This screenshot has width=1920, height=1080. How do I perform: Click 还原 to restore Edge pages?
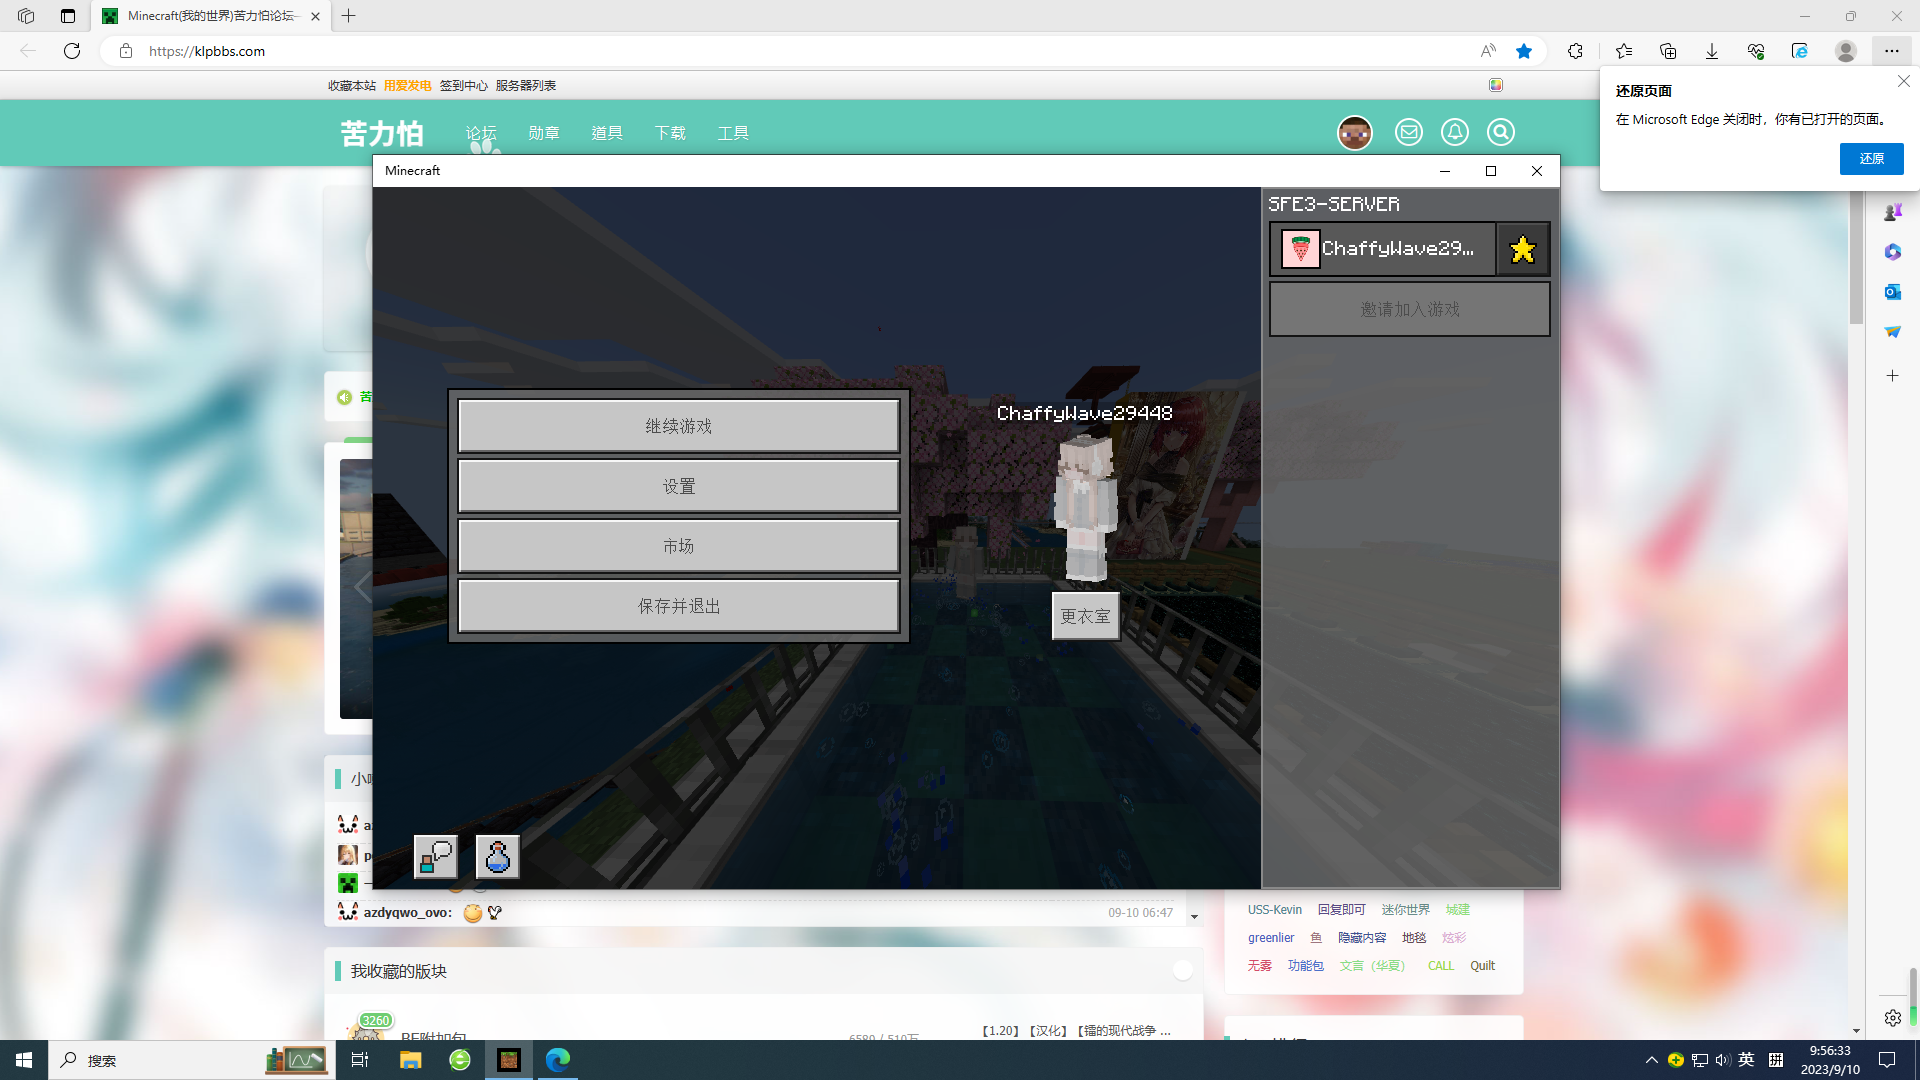[x=1871, y=159]
